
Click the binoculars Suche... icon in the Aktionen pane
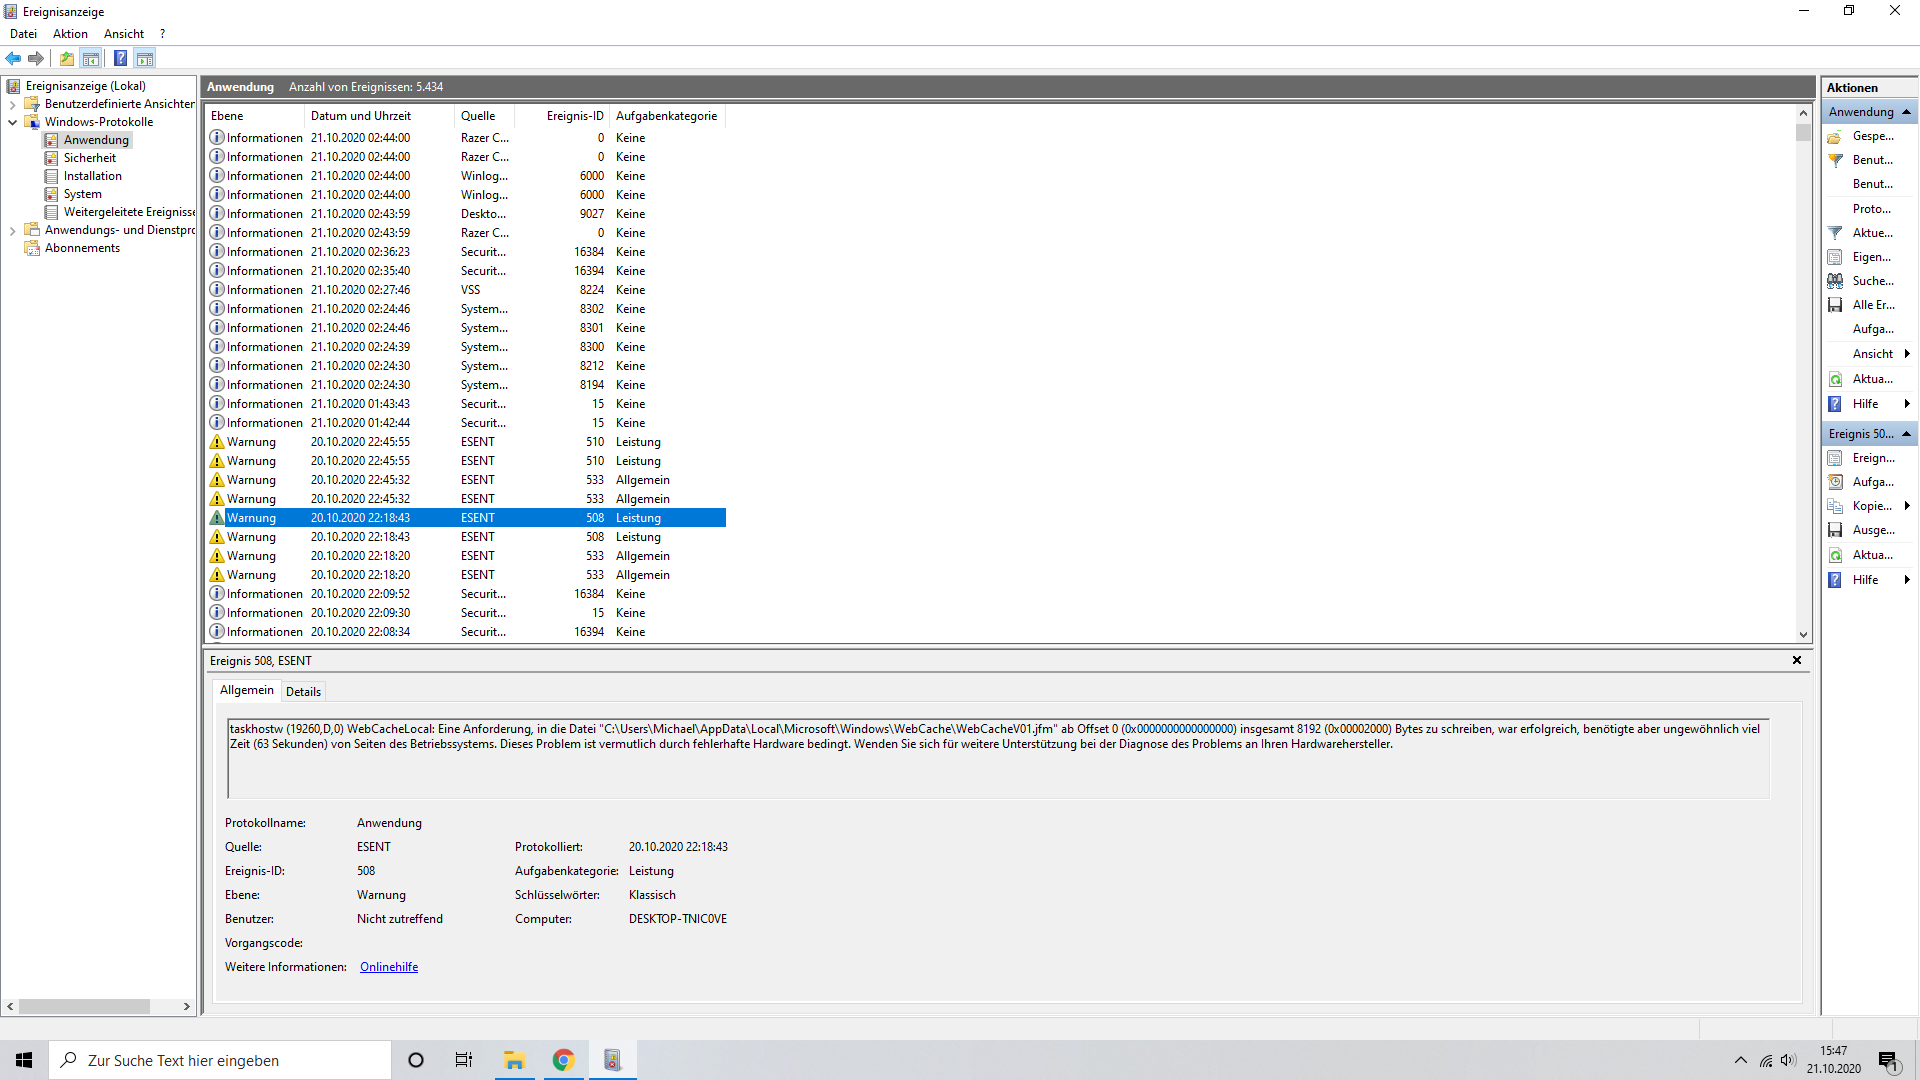pyautogui.click(x=1835, y=281)
